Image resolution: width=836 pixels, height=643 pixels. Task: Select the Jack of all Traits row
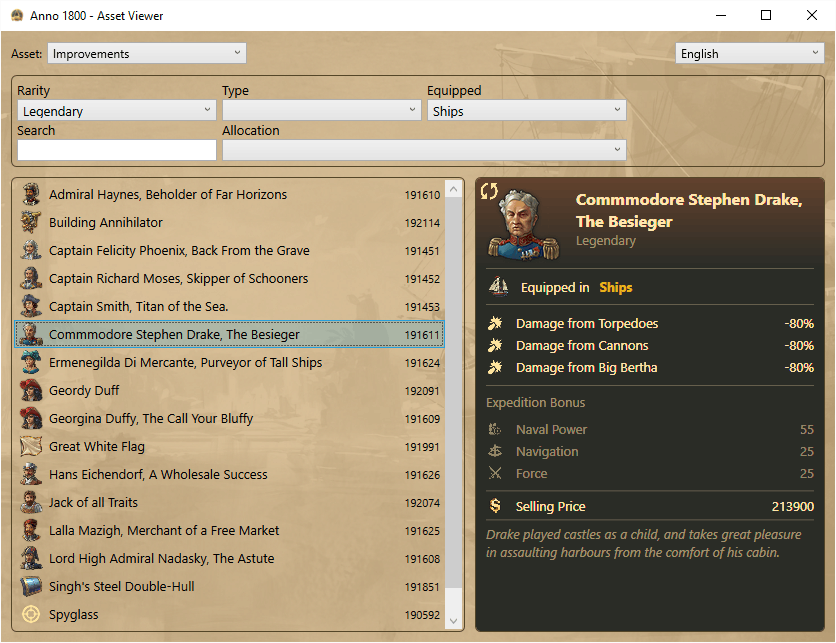[229, 502]
